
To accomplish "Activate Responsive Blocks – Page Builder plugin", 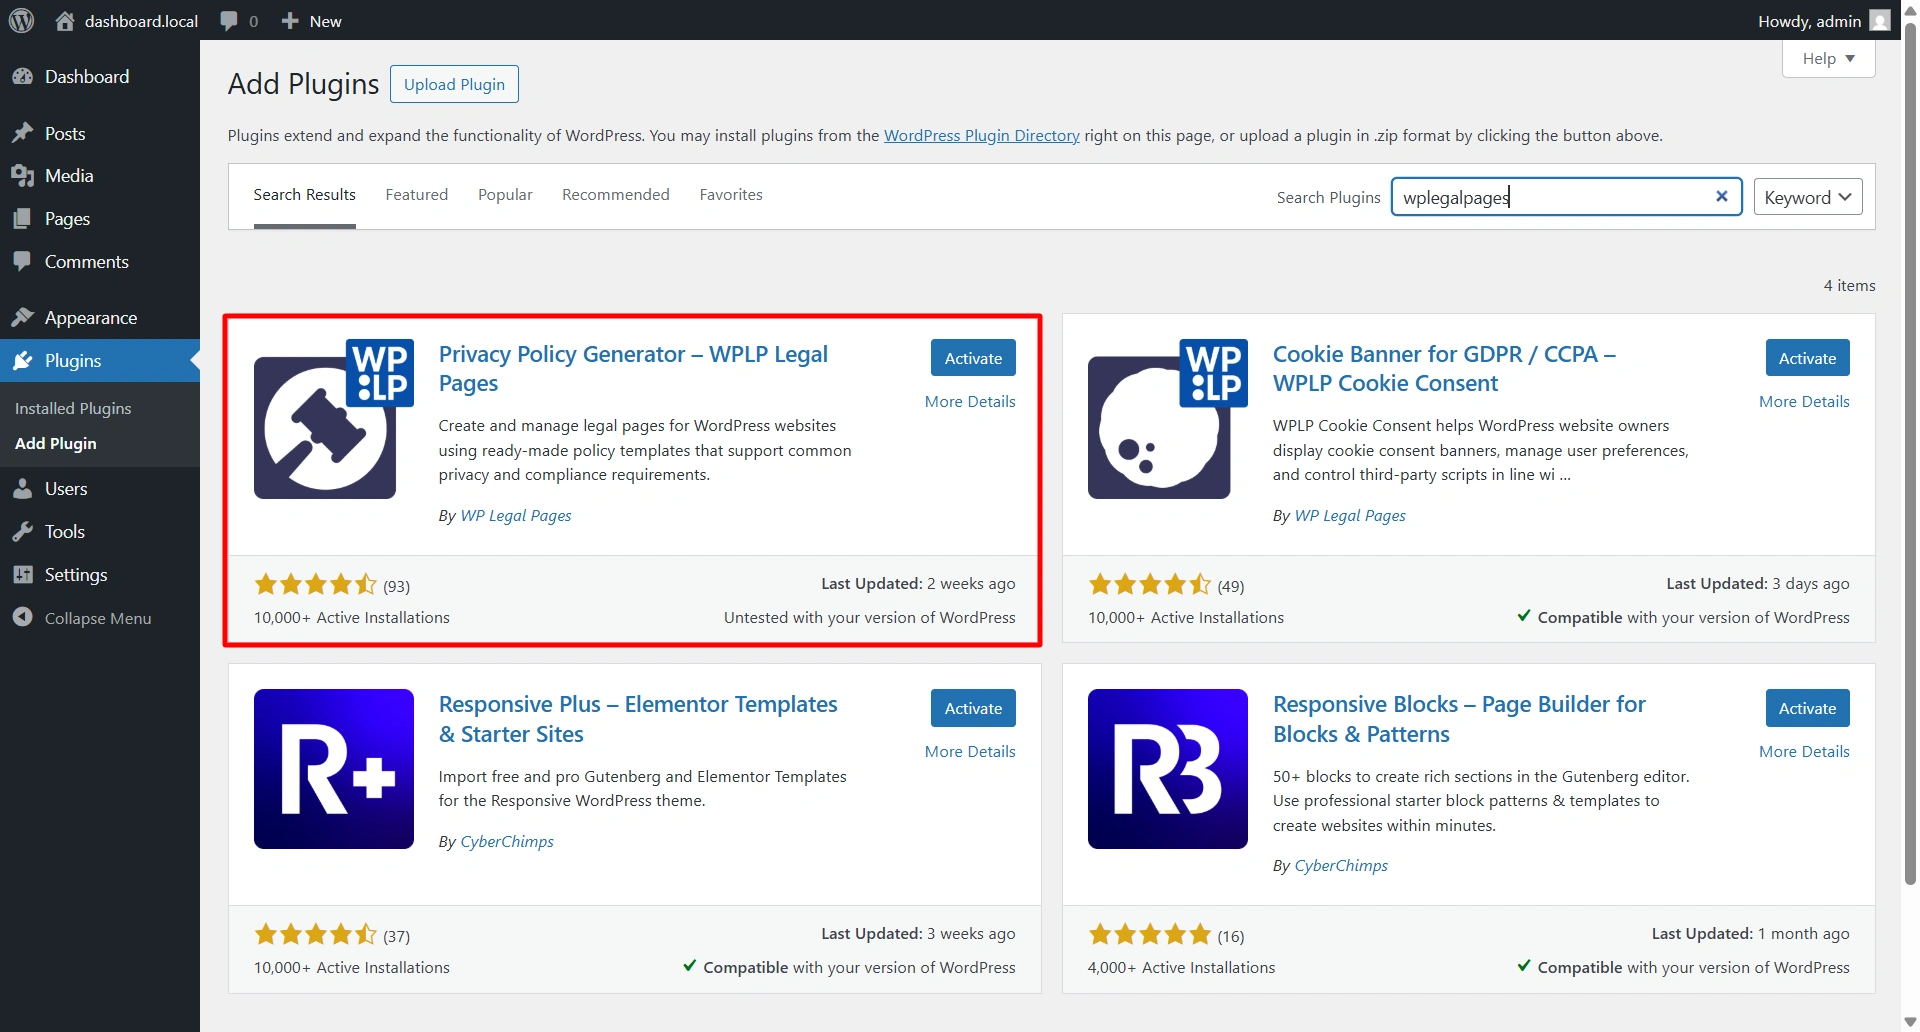I will pos(1807,708).
